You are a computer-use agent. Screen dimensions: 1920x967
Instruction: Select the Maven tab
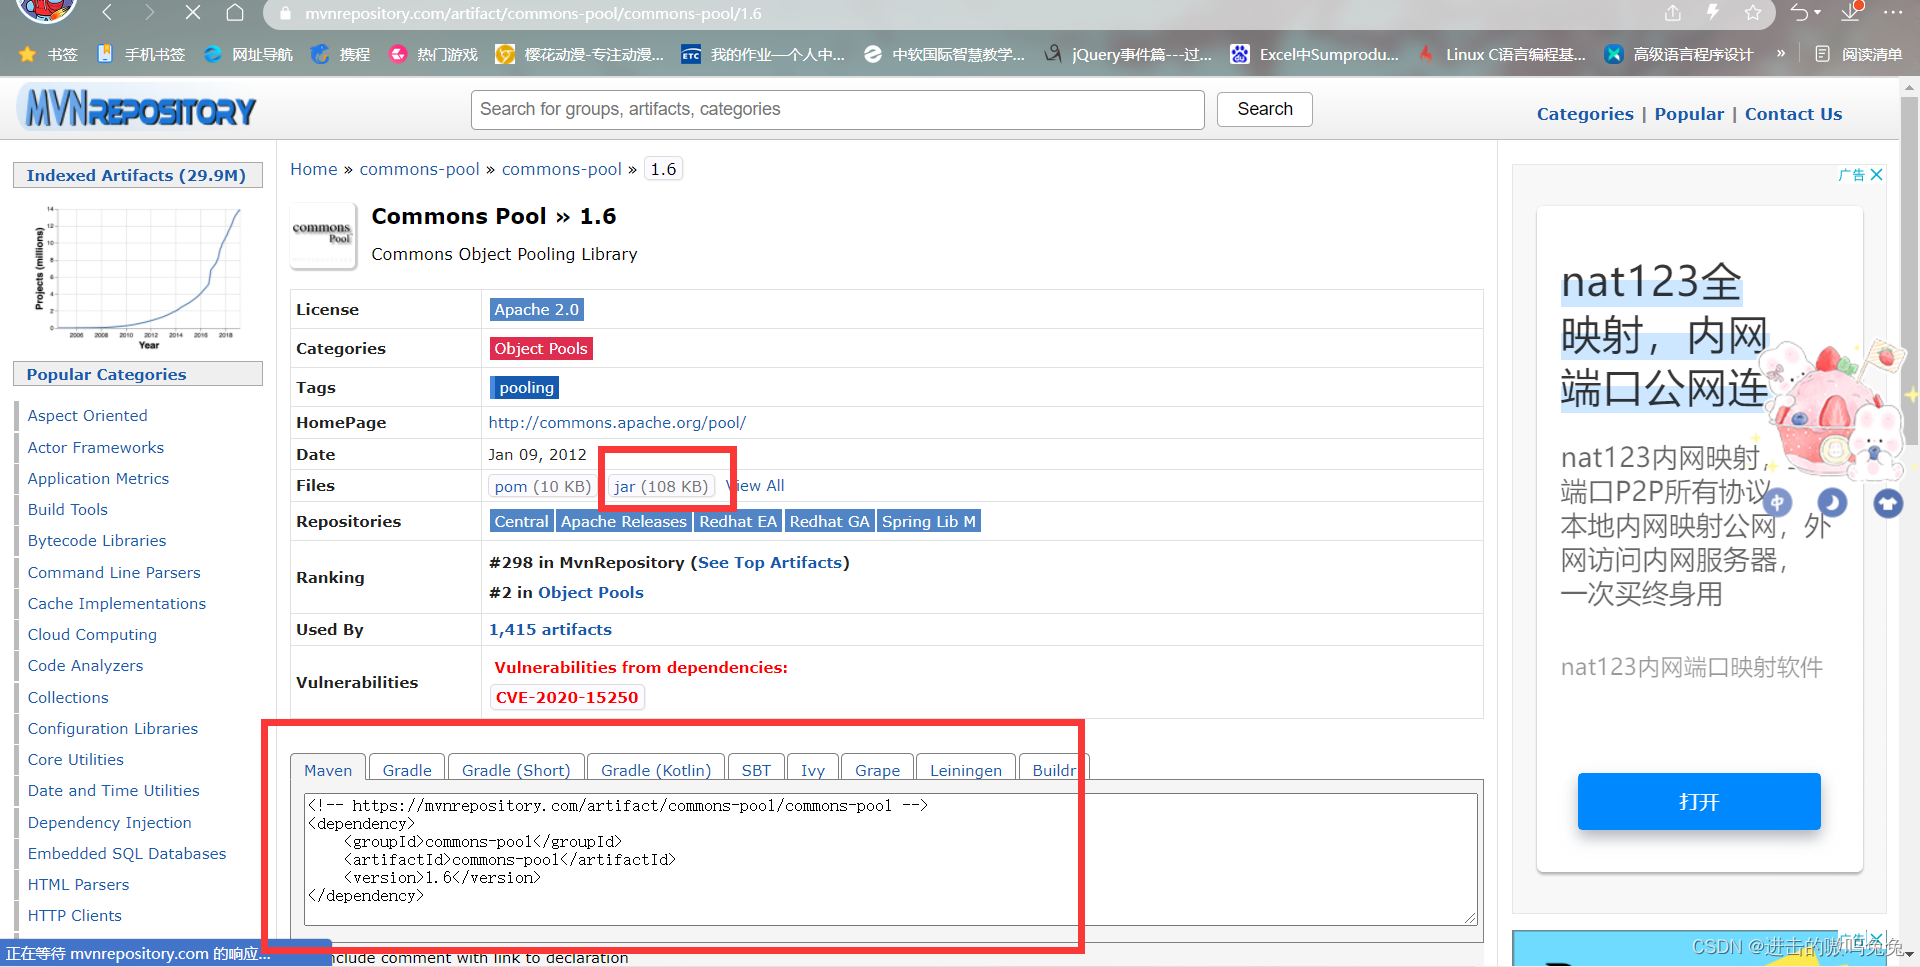(x=328, y=769)
